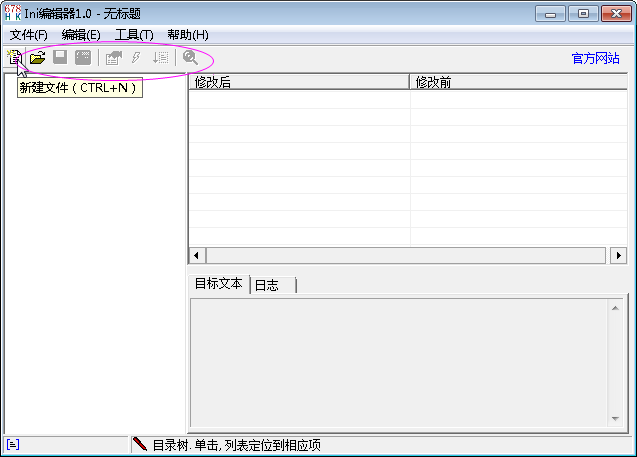Click the sort list toolbar icon
This screenshot has width=637, height=457.
click(x=160, y=58)
